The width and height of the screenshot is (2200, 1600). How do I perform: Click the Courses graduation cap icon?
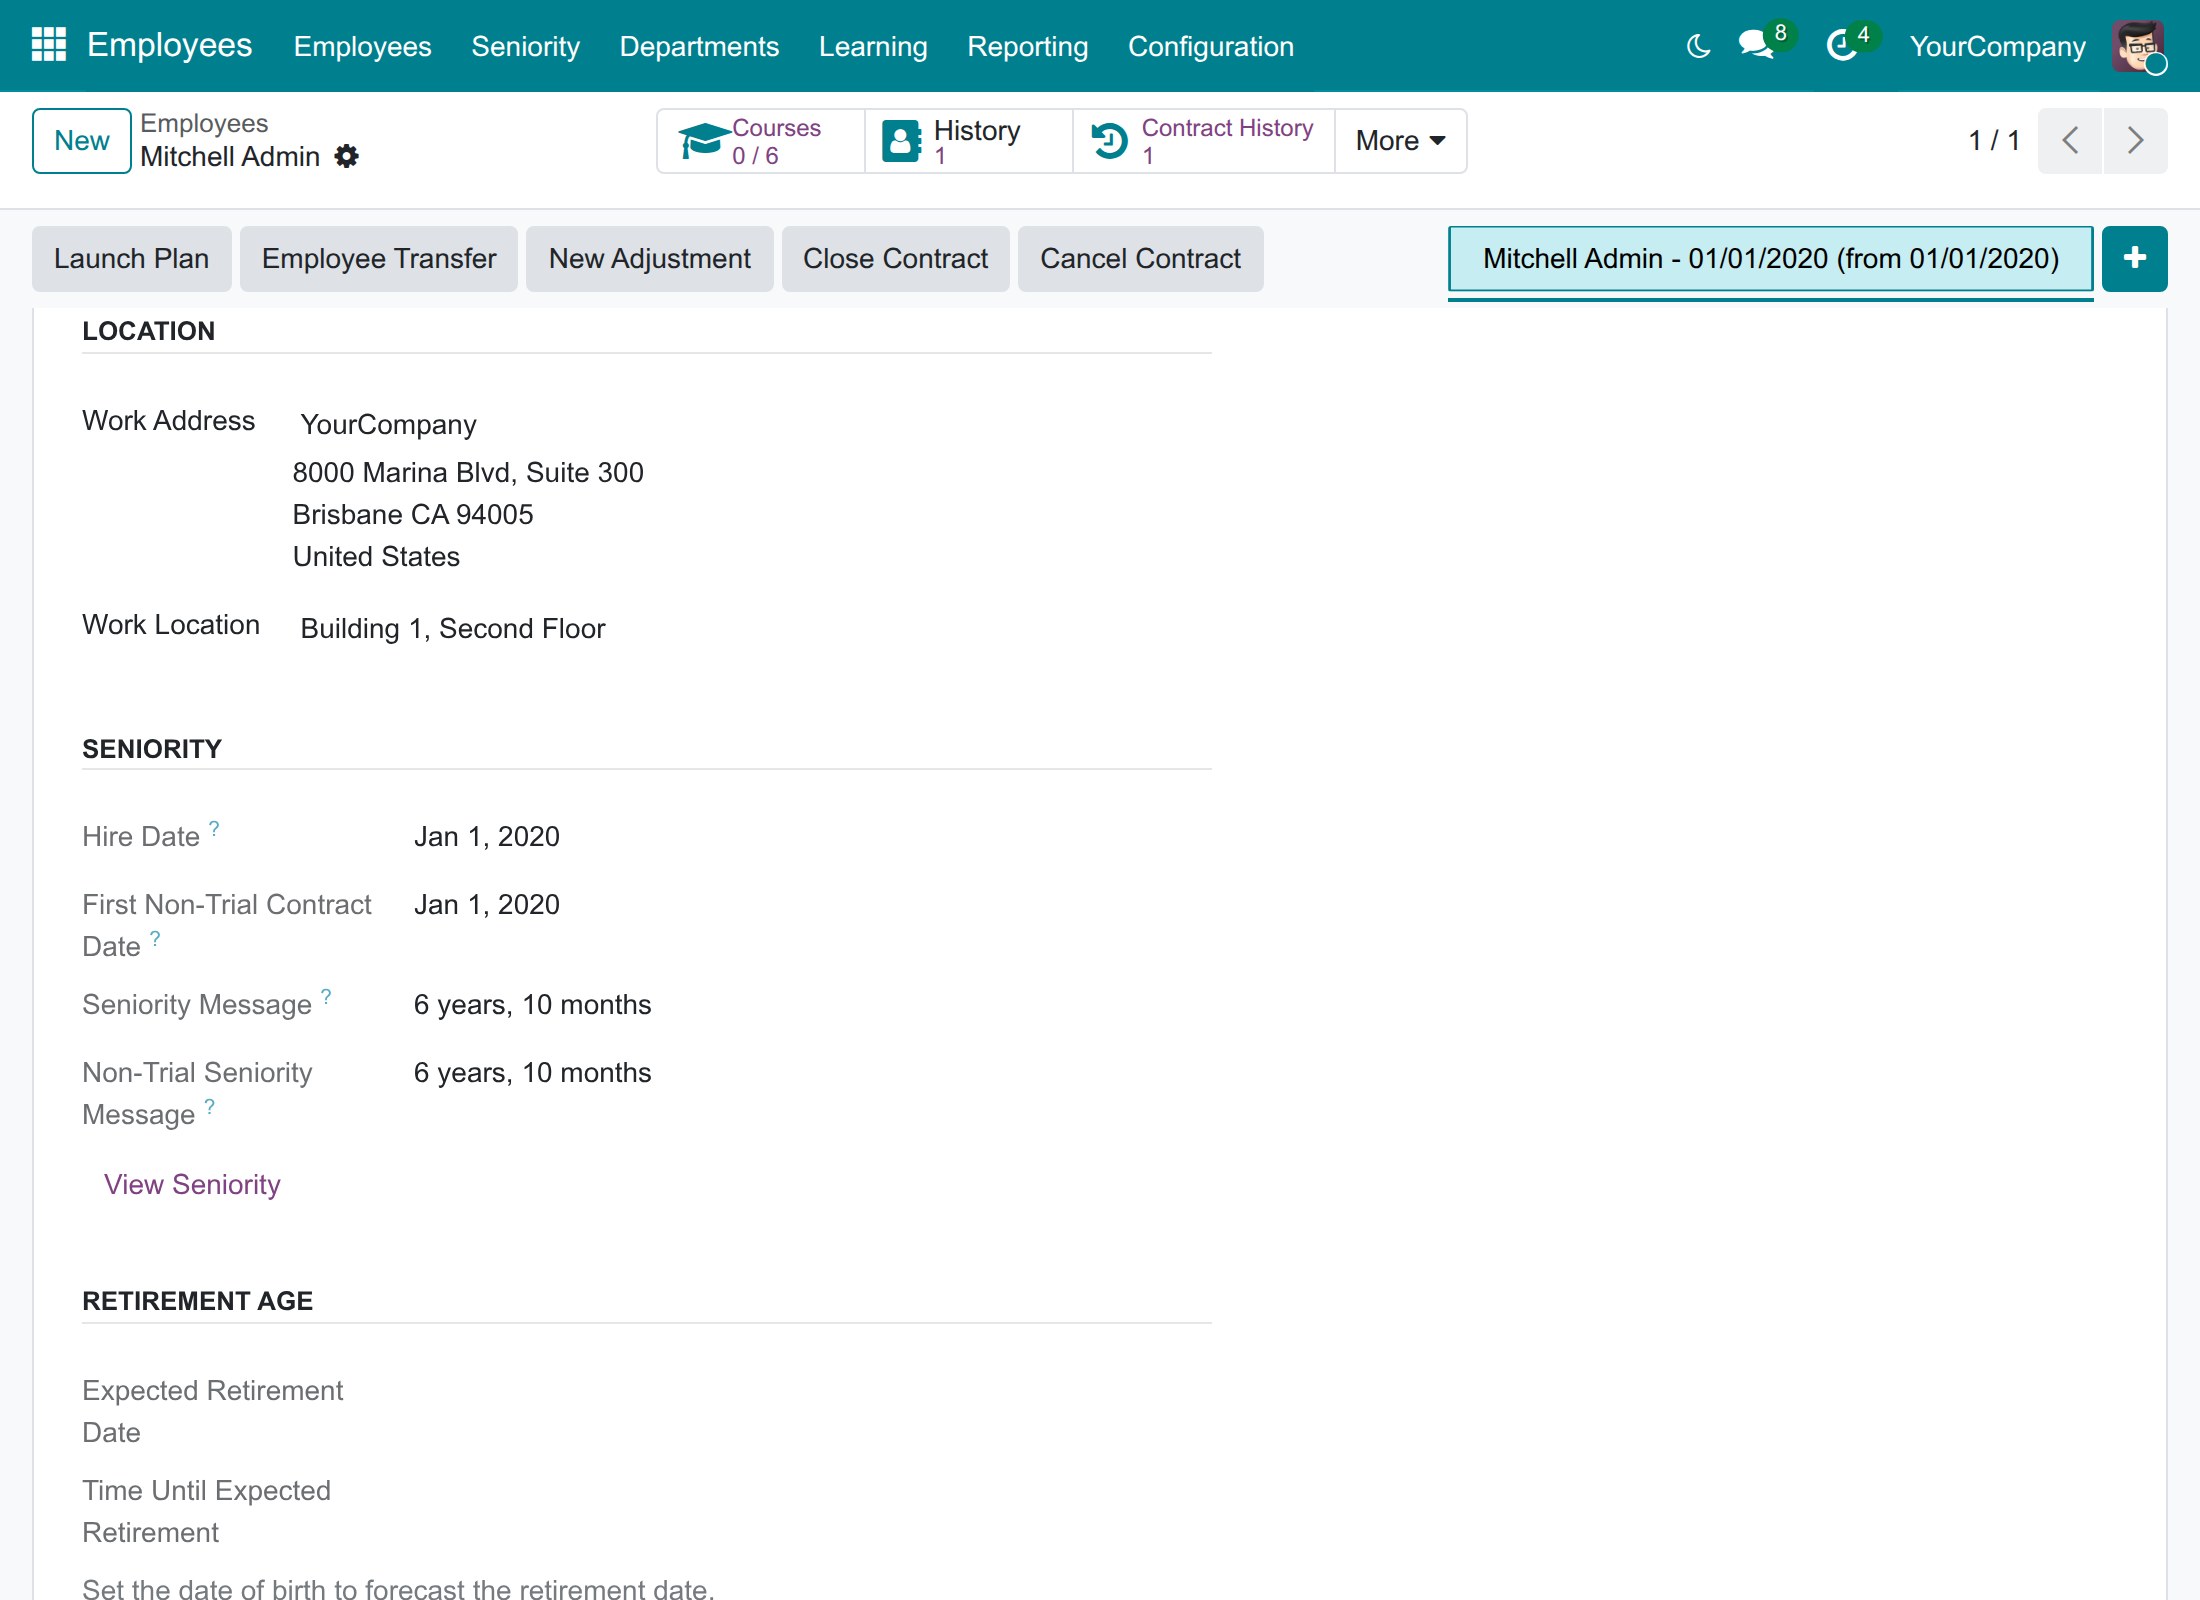click(x=703, y=141)
